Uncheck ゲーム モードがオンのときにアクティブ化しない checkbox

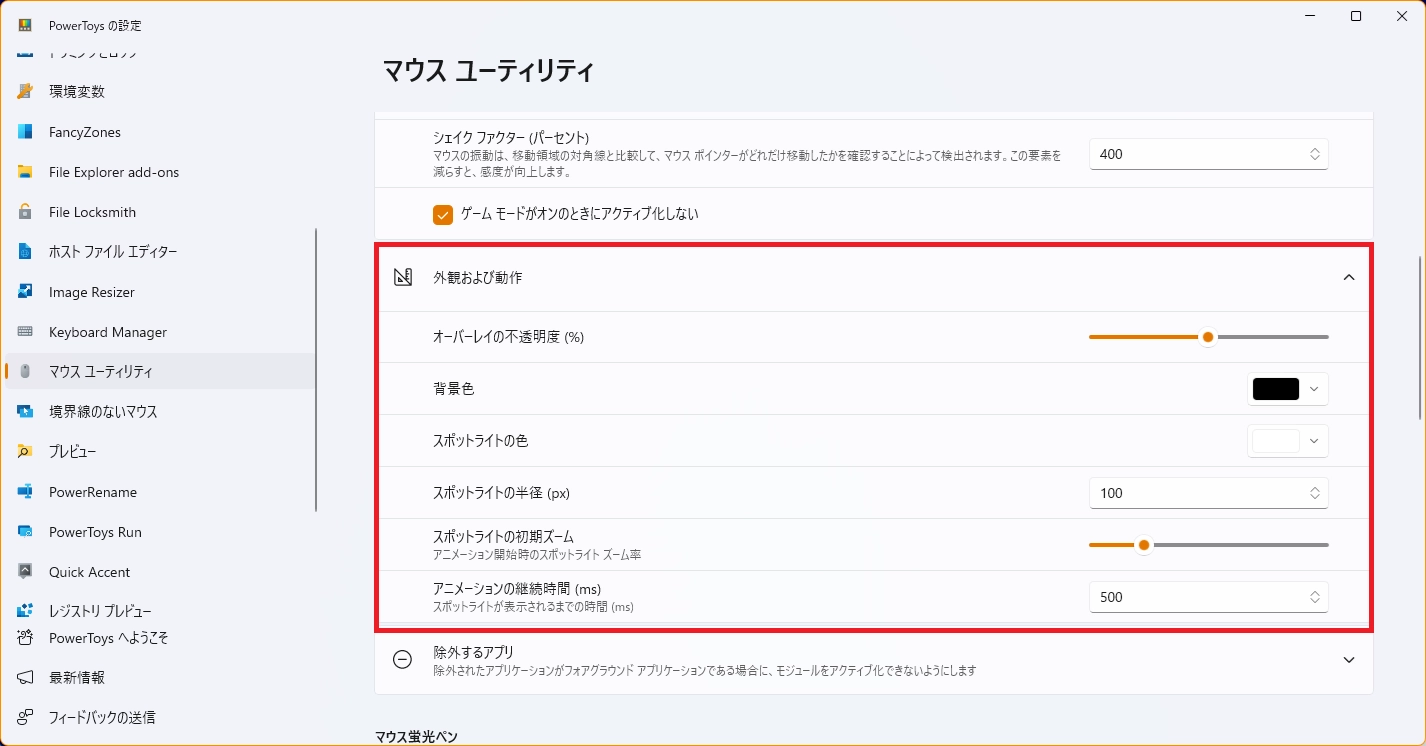coord(443,214)
